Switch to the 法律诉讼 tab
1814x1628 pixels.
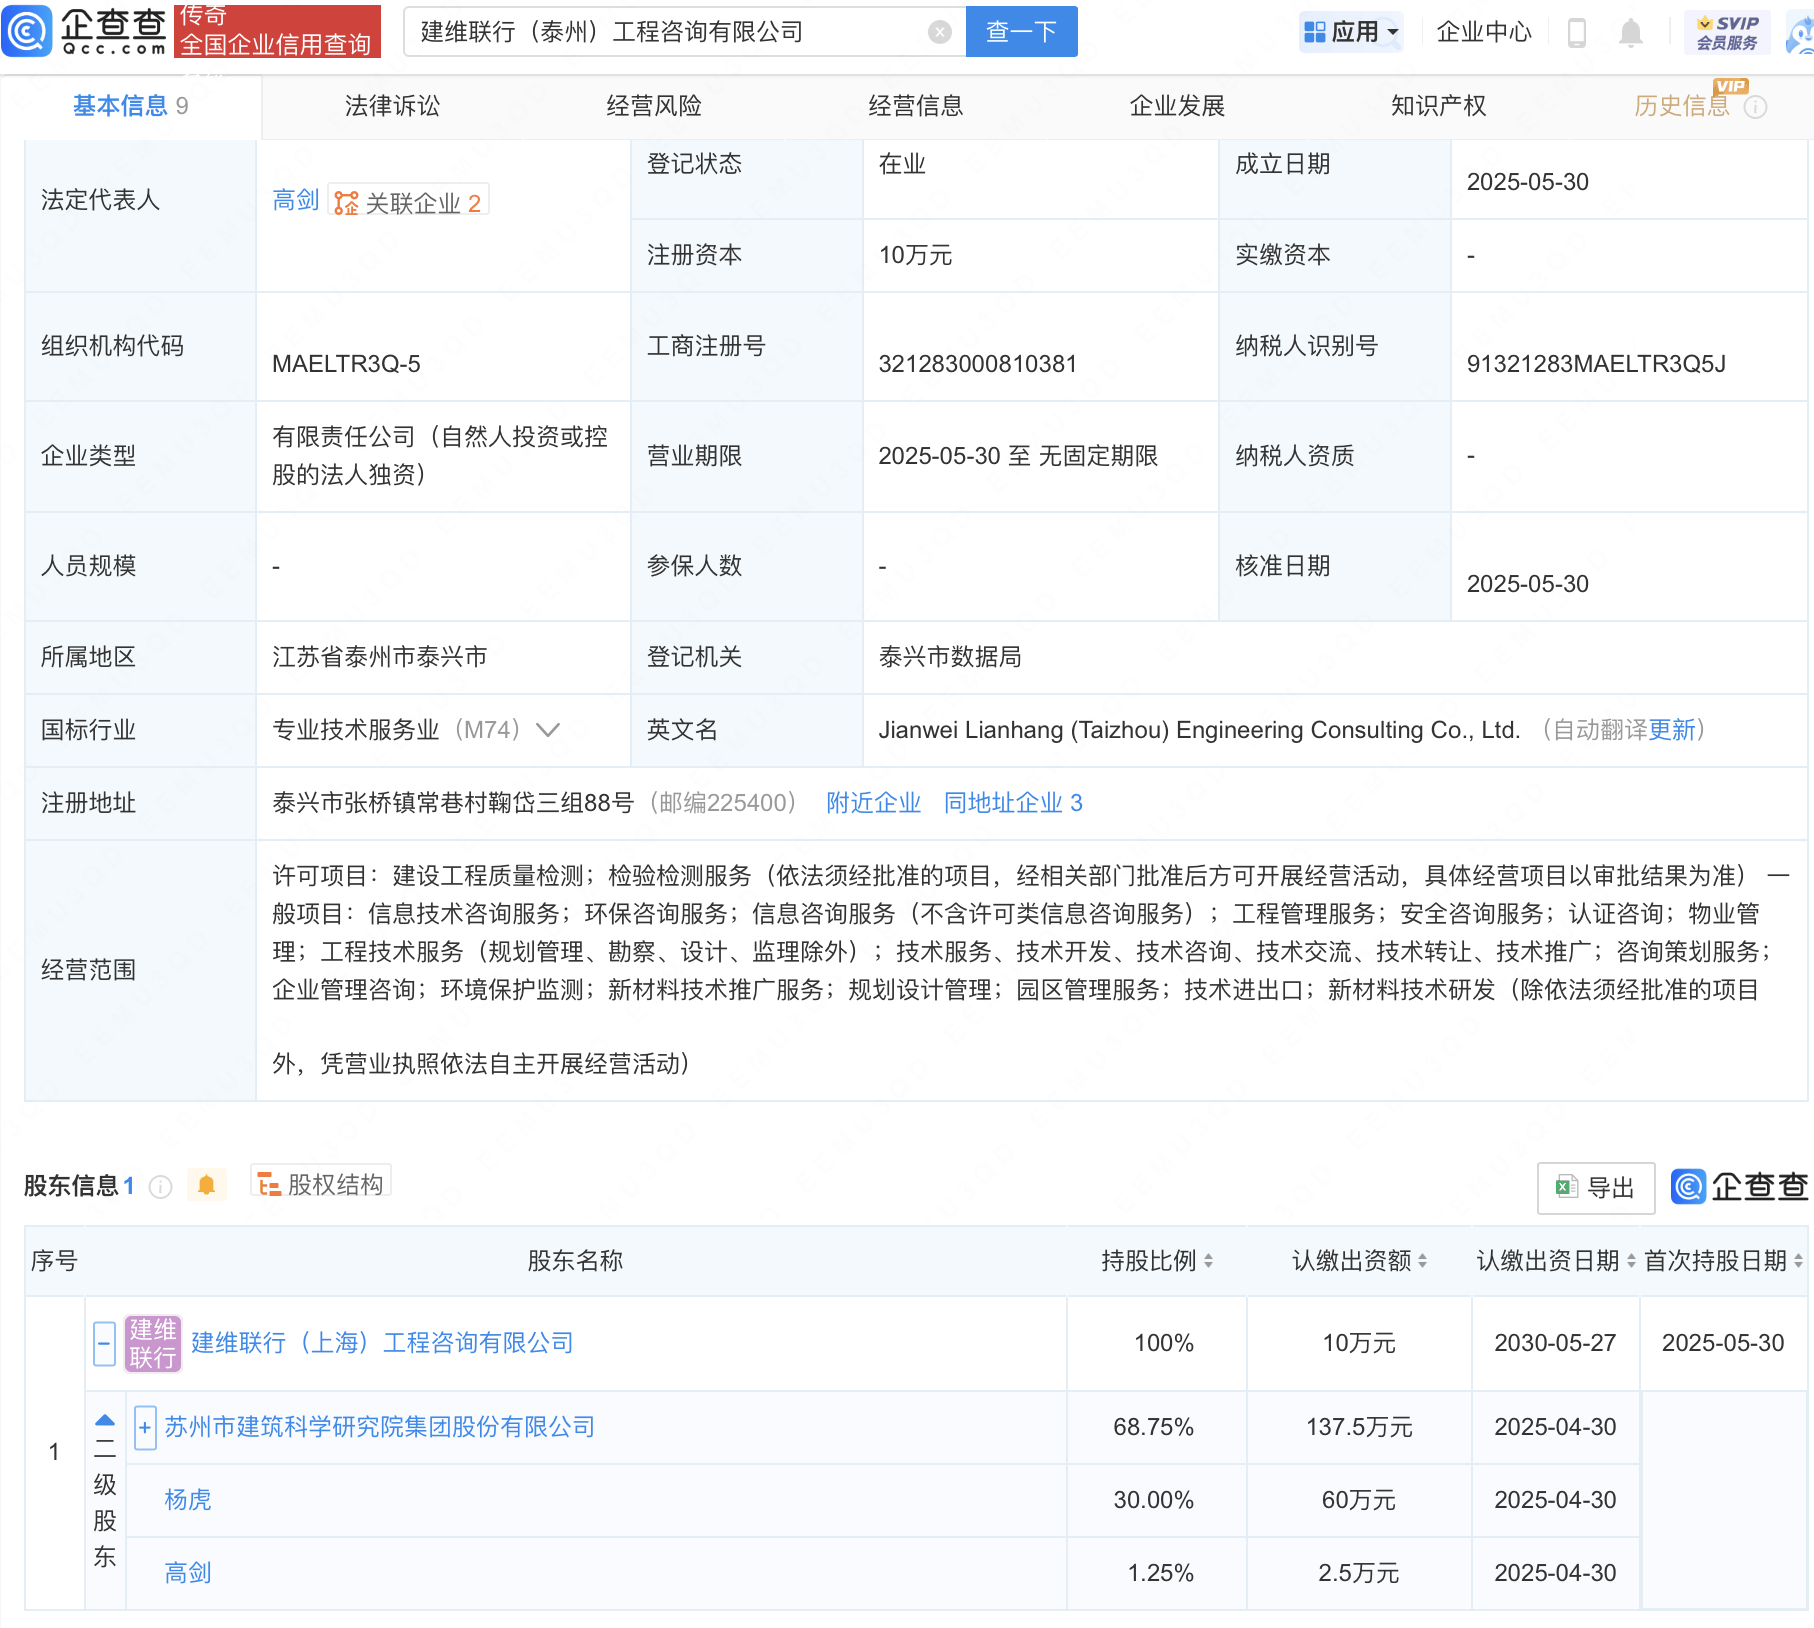(x=392, y=106)
